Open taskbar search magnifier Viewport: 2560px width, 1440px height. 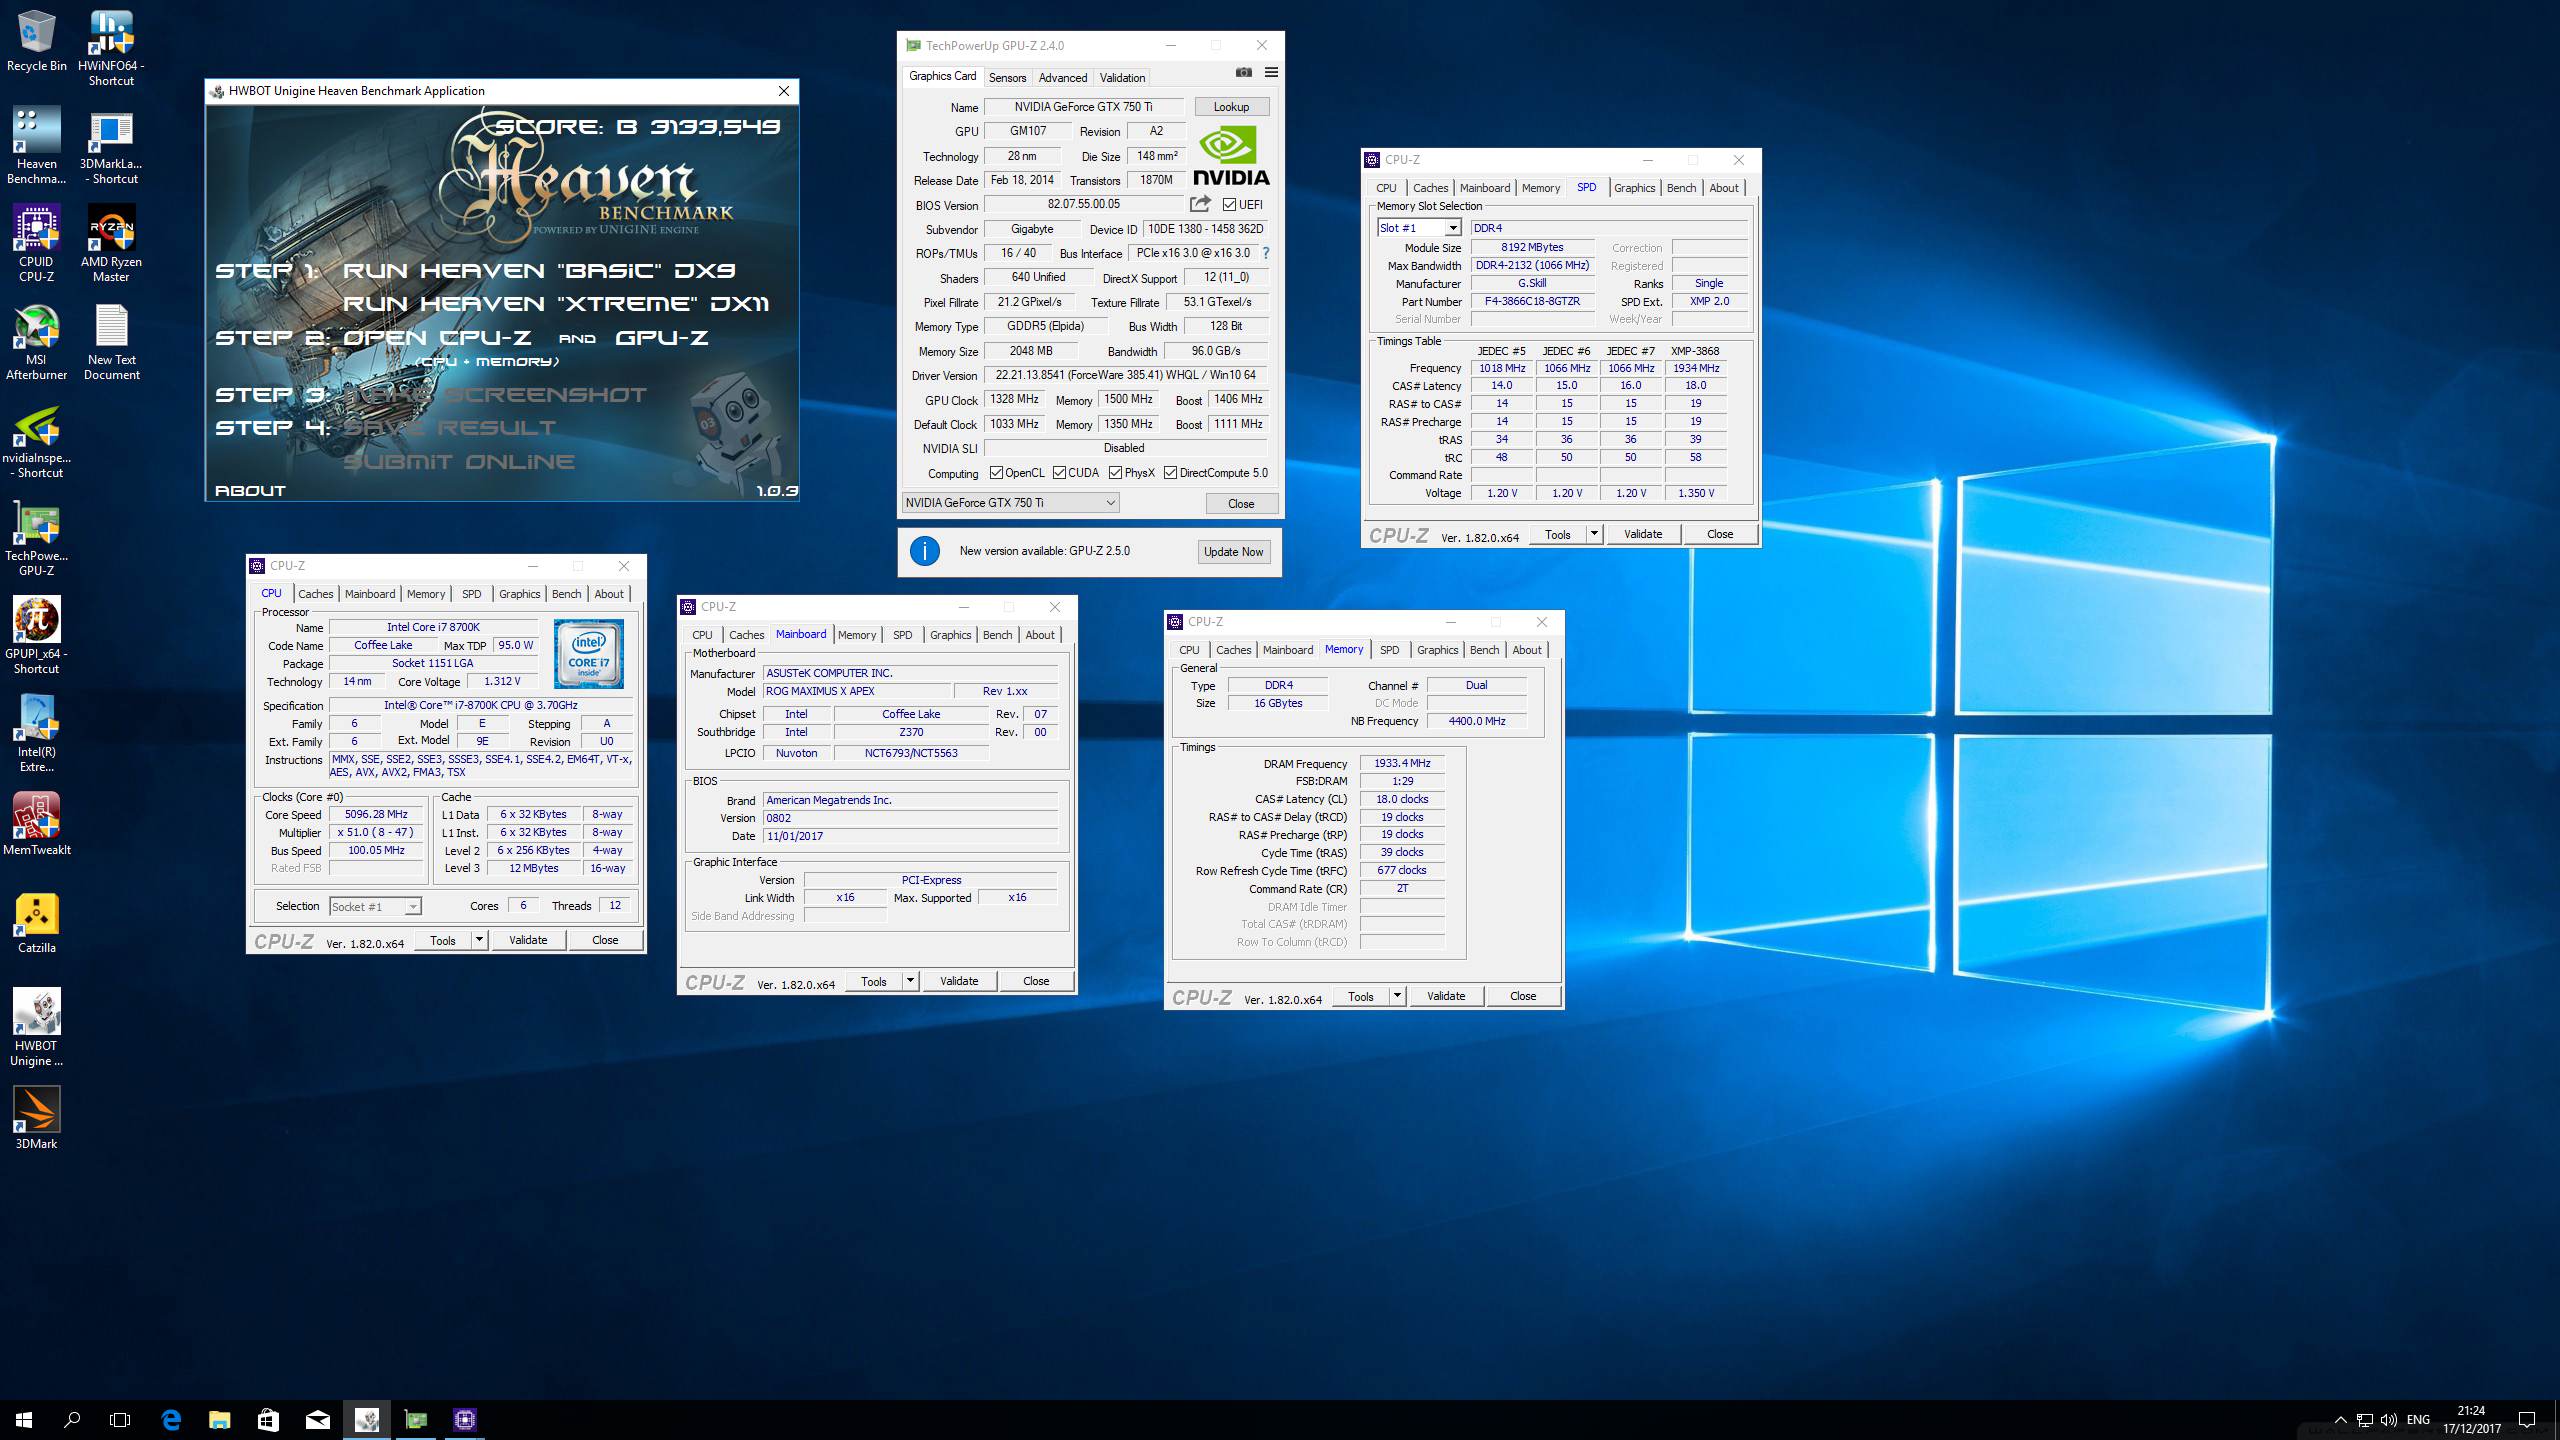pos(72,1420)
